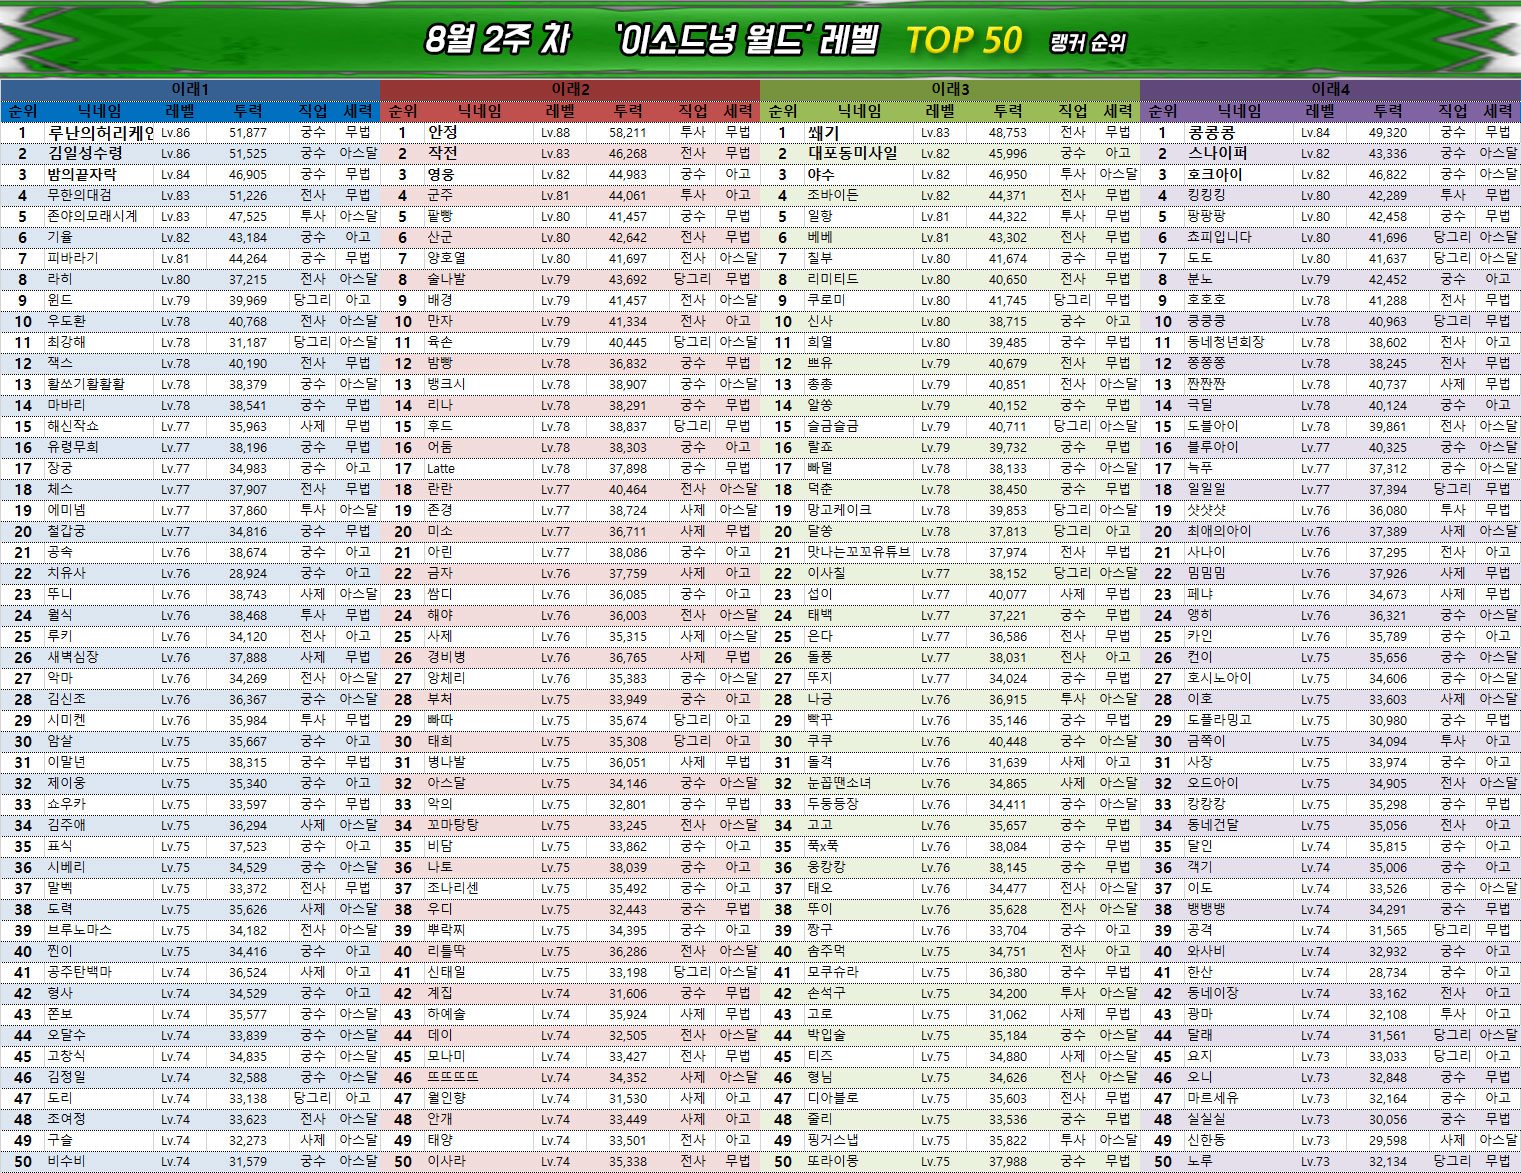Select the 이래2 server header

[570, 89]
